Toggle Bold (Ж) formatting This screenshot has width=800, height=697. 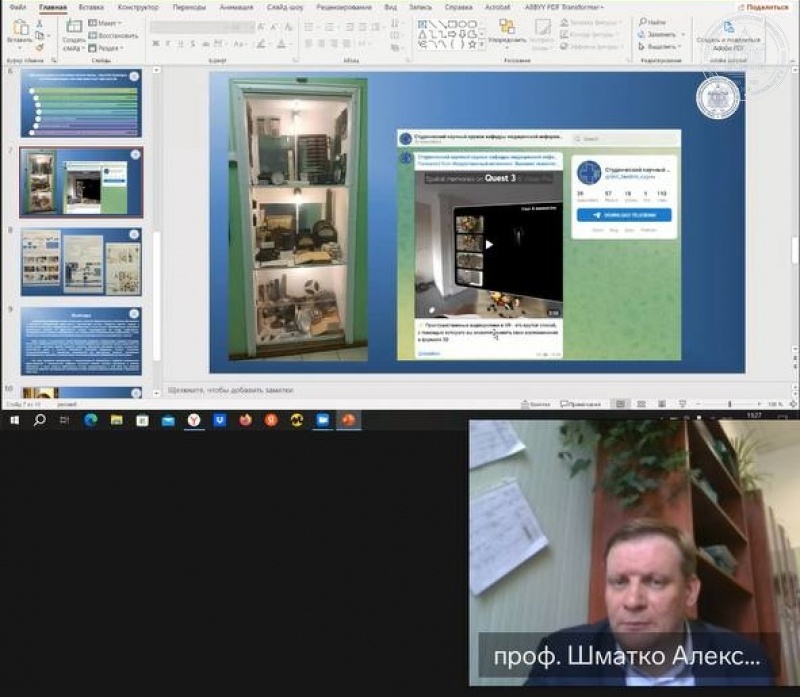pyautogui.click(x=156, y=44)
